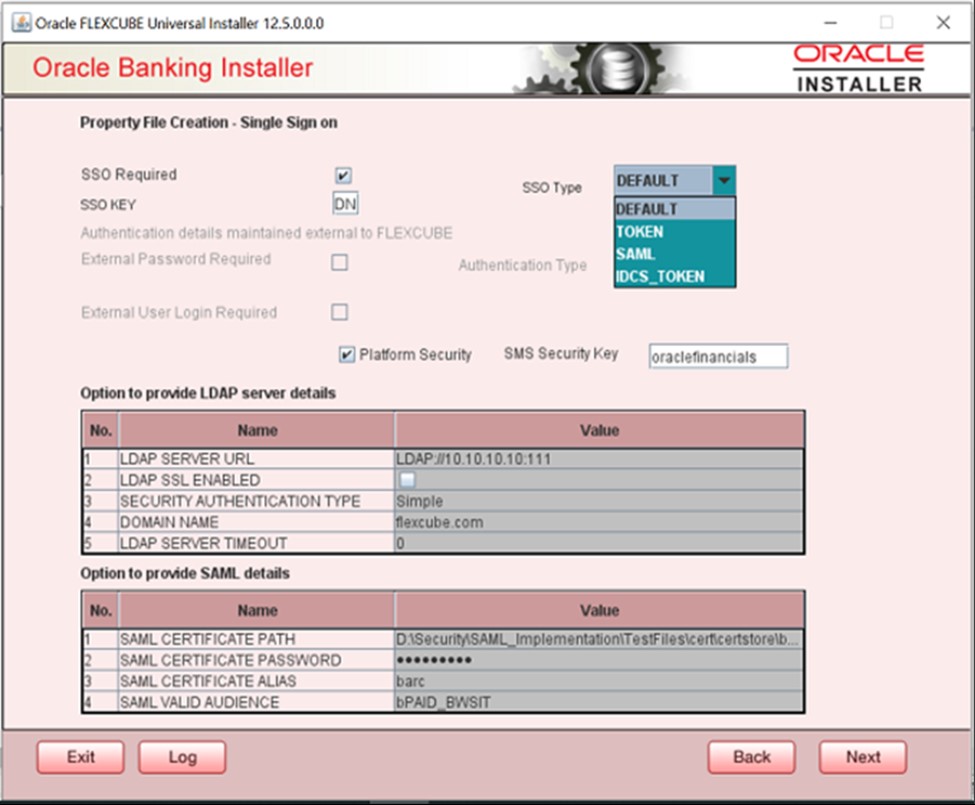The width and height of the screenshot is (975, 805).
Task: Click the DOMAIN NAME row label
Action: coord(256,522)
